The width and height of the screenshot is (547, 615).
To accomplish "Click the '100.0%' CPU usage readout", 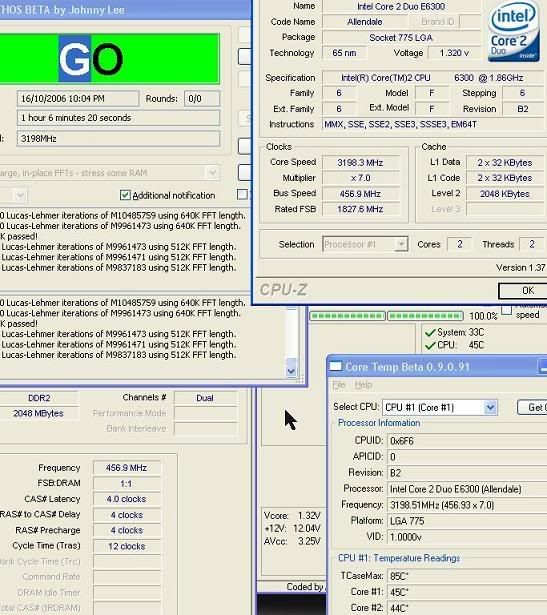I will click(483, 316).
